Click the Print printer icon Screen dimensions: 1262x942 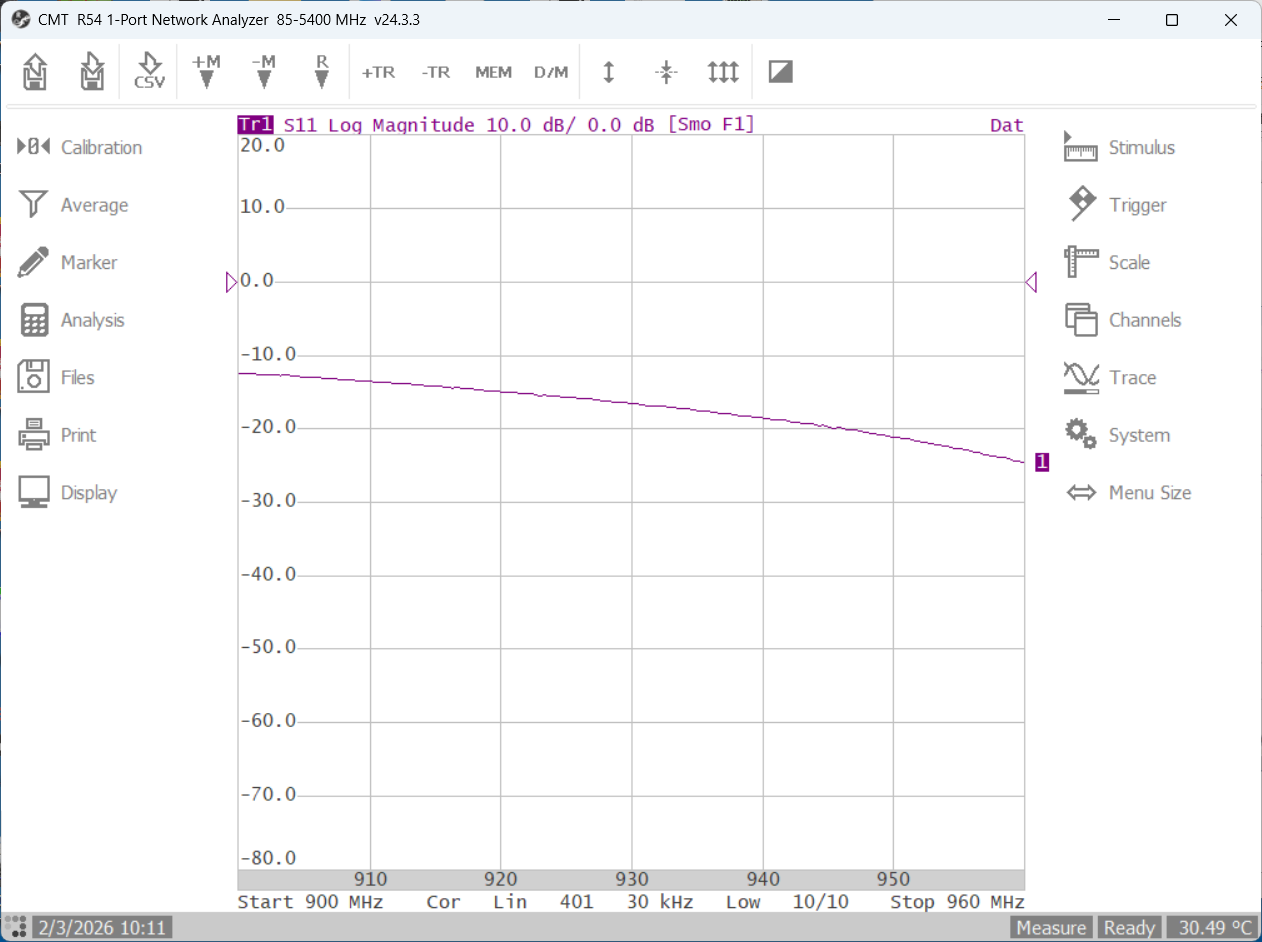(34, 435)
